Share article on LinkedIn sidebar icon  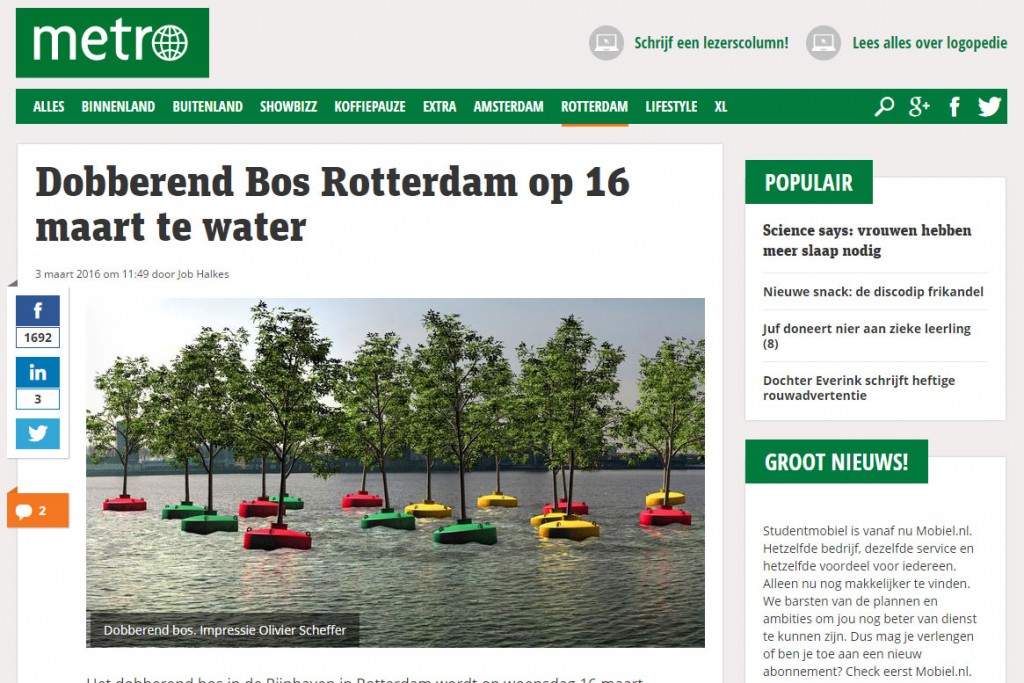[x=38, y=372]
